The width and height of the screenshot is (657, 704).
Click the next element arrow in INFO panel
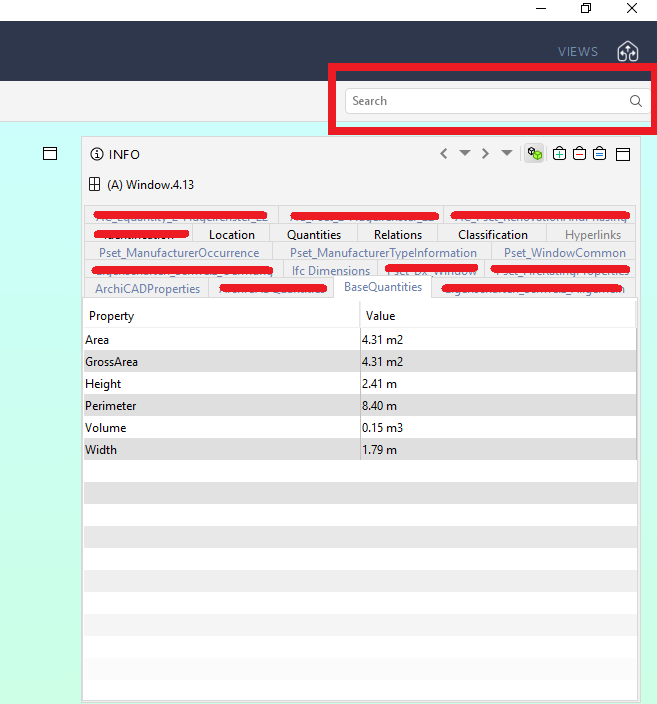coord(485,154)
